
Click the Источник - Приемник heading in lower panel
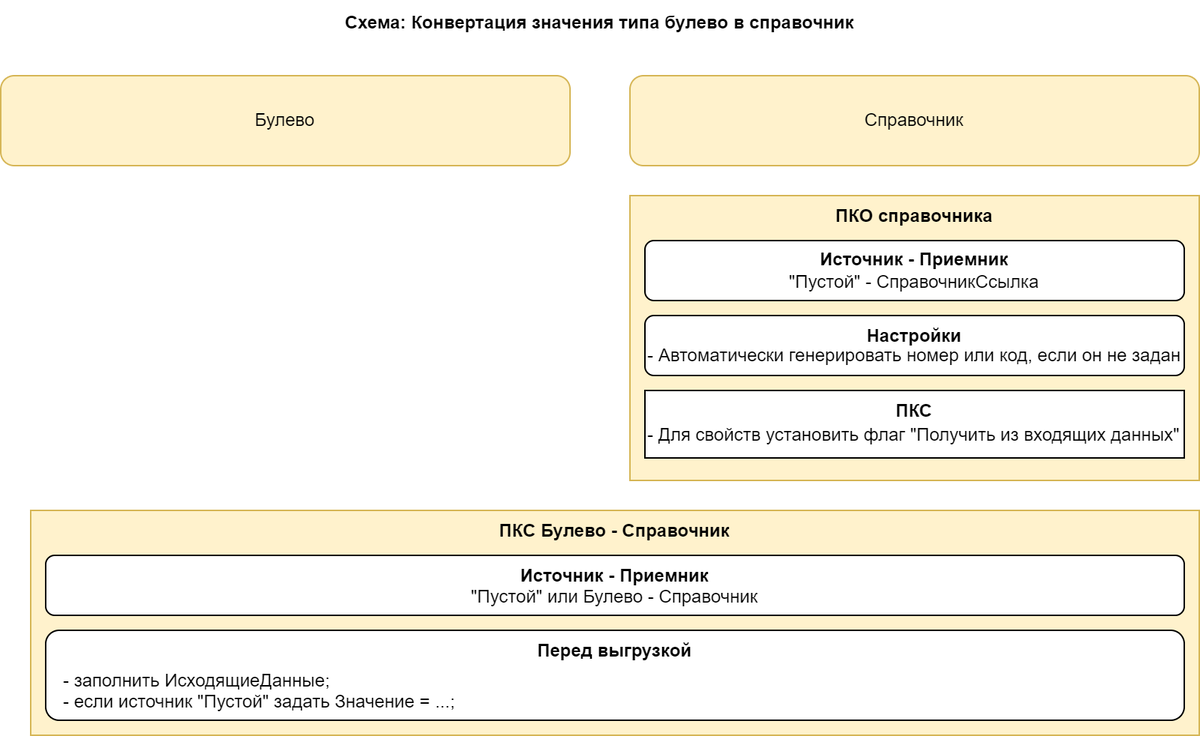(x=615, y=576)
